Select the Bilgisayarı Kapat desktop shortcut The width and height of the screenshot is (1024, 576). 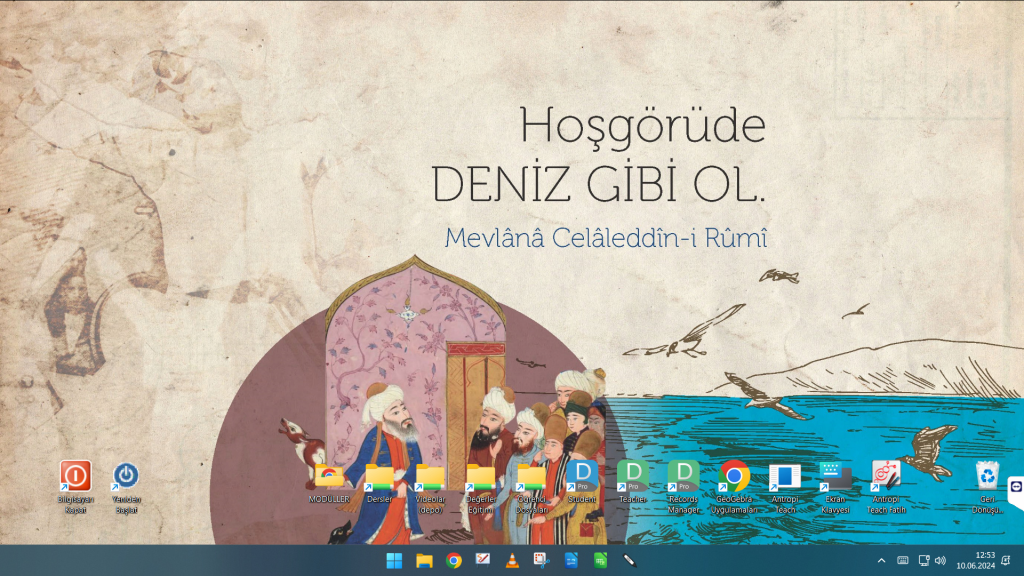click(x=76, y=476)
